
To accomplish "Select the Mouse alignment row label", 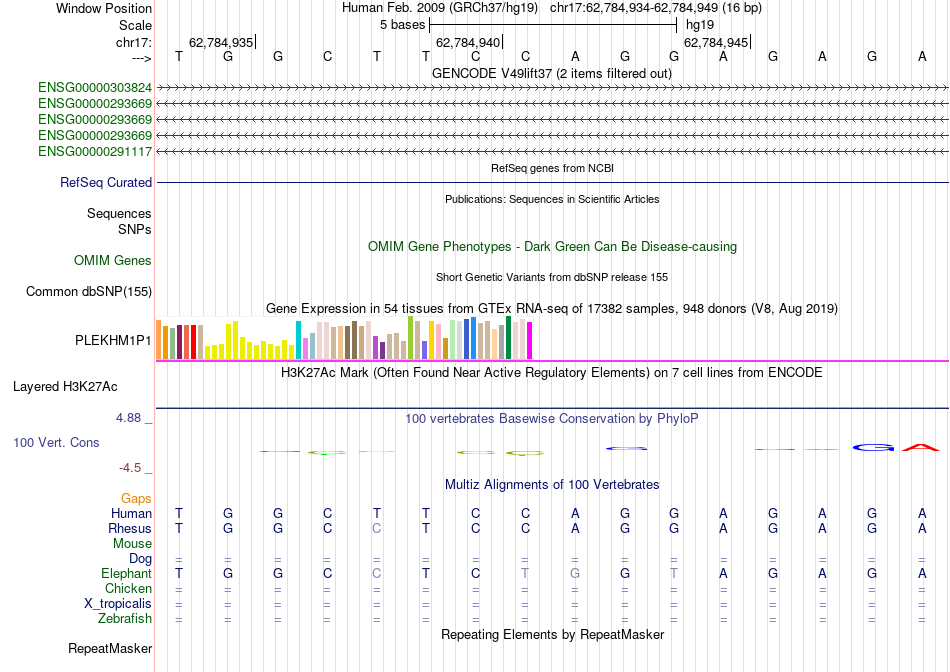I will point(132,544).
